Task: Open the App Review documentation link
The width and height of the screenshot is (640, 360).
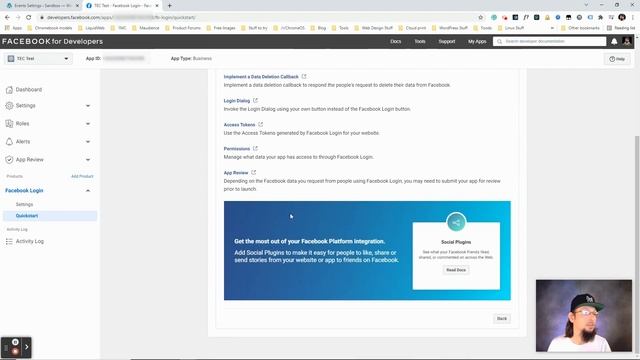Action: point(236,173)
